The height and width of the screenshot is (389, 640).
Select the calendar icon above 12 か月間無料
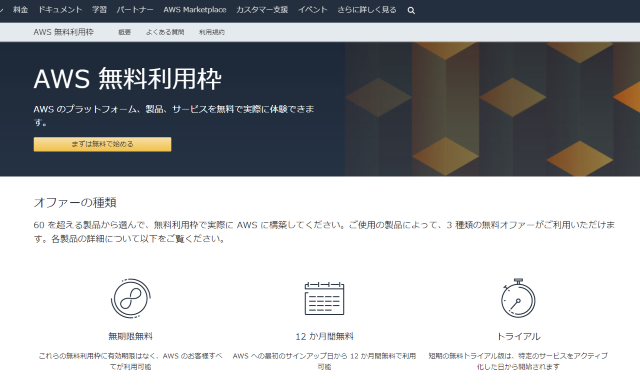click(324, 298)
